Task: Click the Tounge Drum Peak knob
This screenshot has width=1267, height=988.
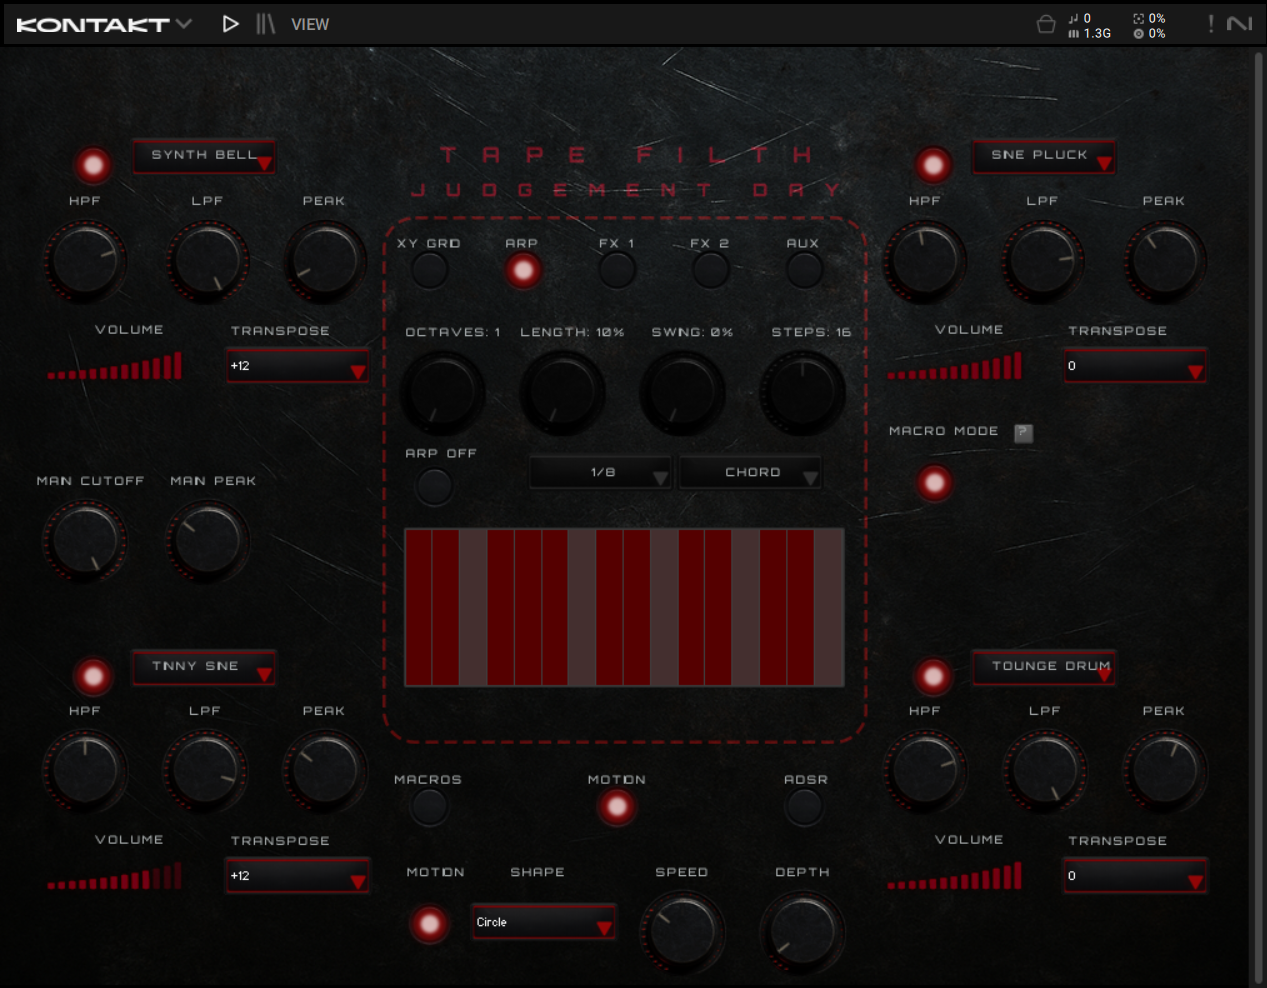Action: (1166, 771)
